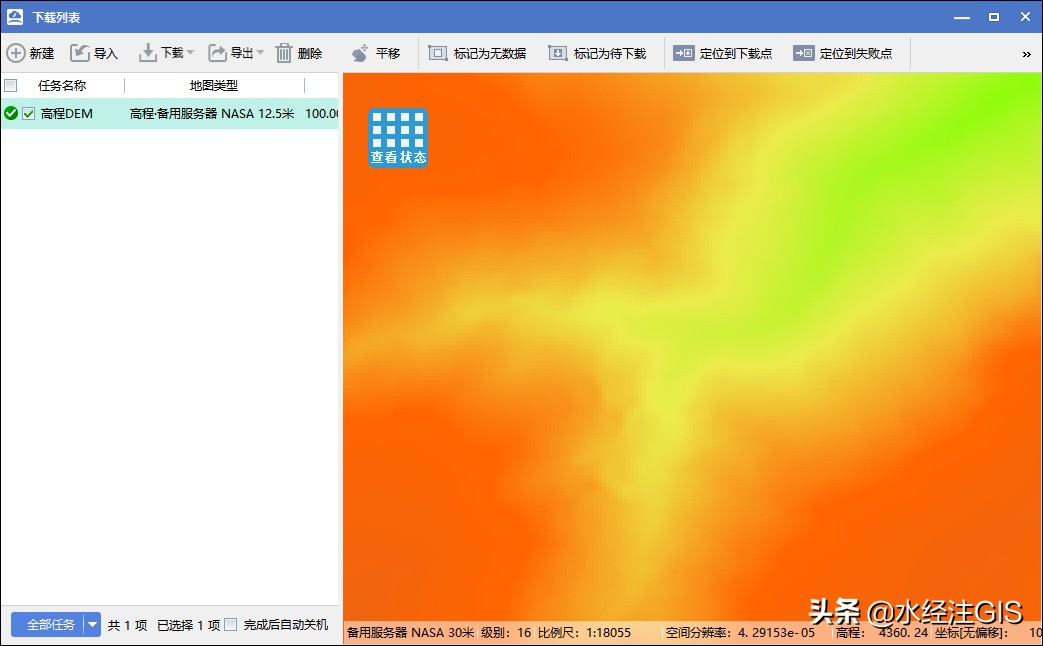Click the 任务名称 column header
The image size is (1043, 646).
62,85
